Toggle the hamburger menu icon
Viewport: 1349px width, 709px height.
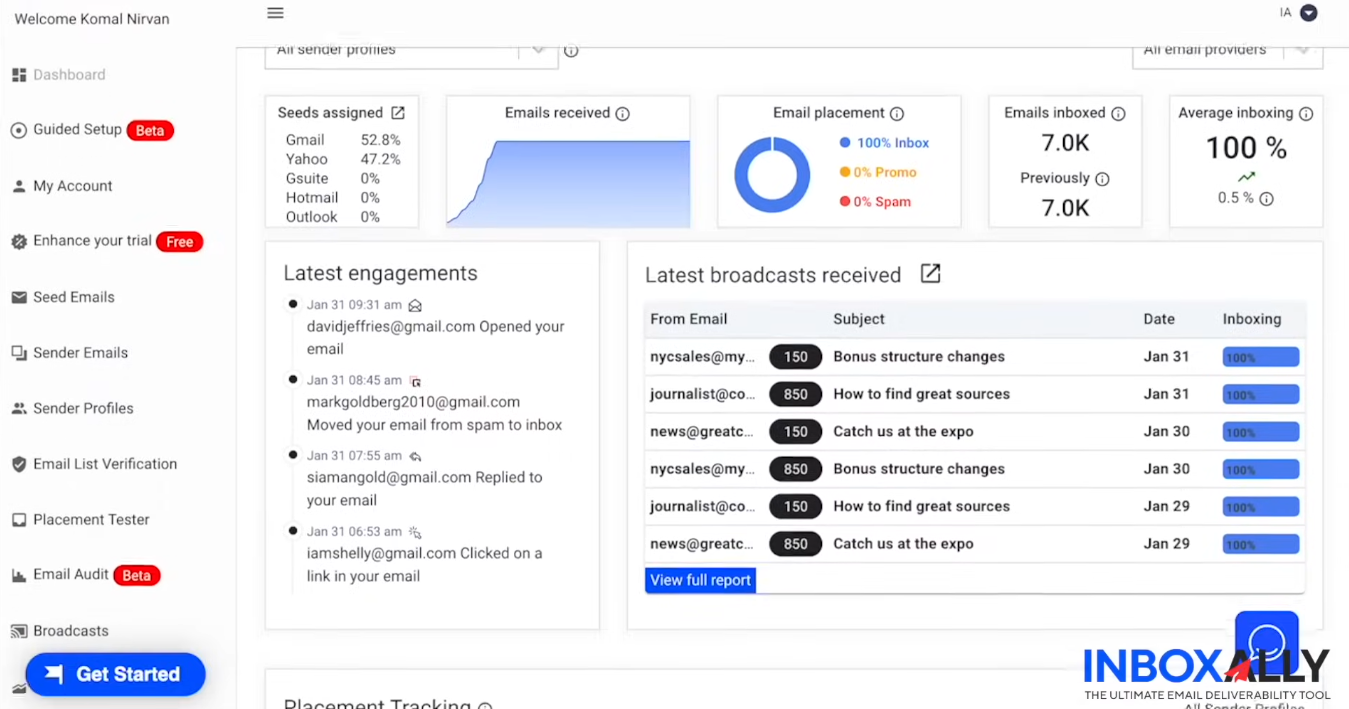point(275,13)
